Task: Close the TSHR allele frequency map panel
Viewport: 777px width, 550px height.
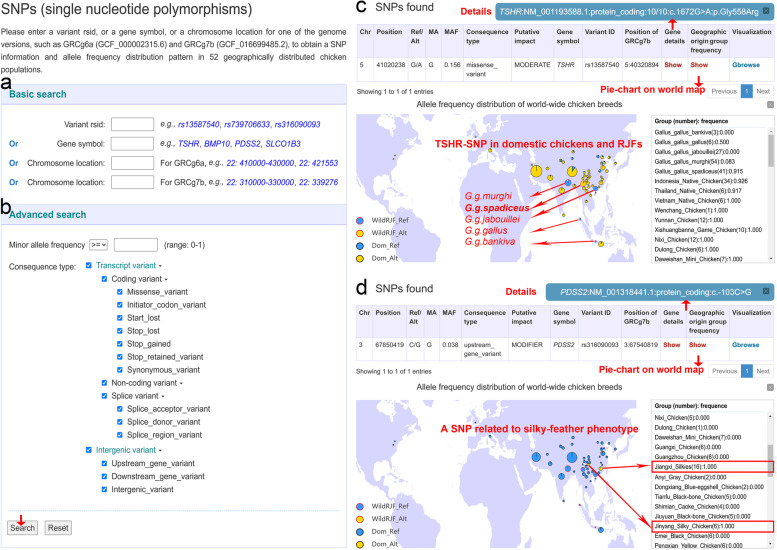Action: point(770,105)
